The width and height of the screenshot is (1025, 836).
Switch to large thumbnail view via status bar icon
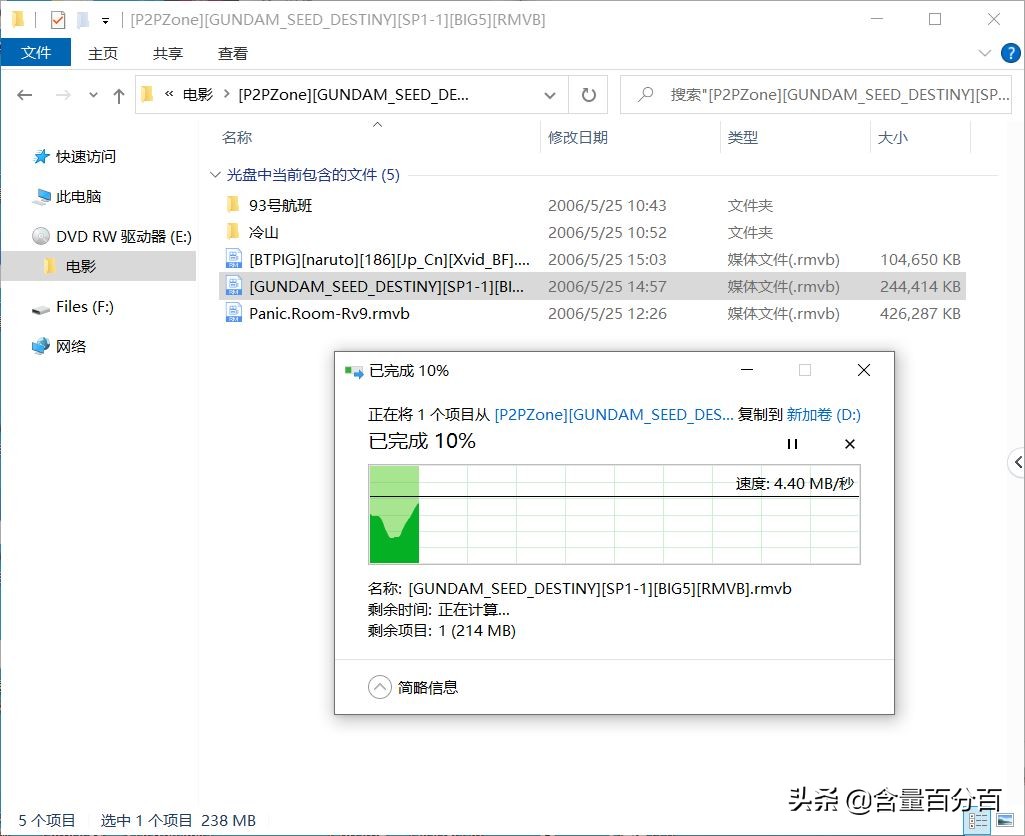pos(1004,820)
